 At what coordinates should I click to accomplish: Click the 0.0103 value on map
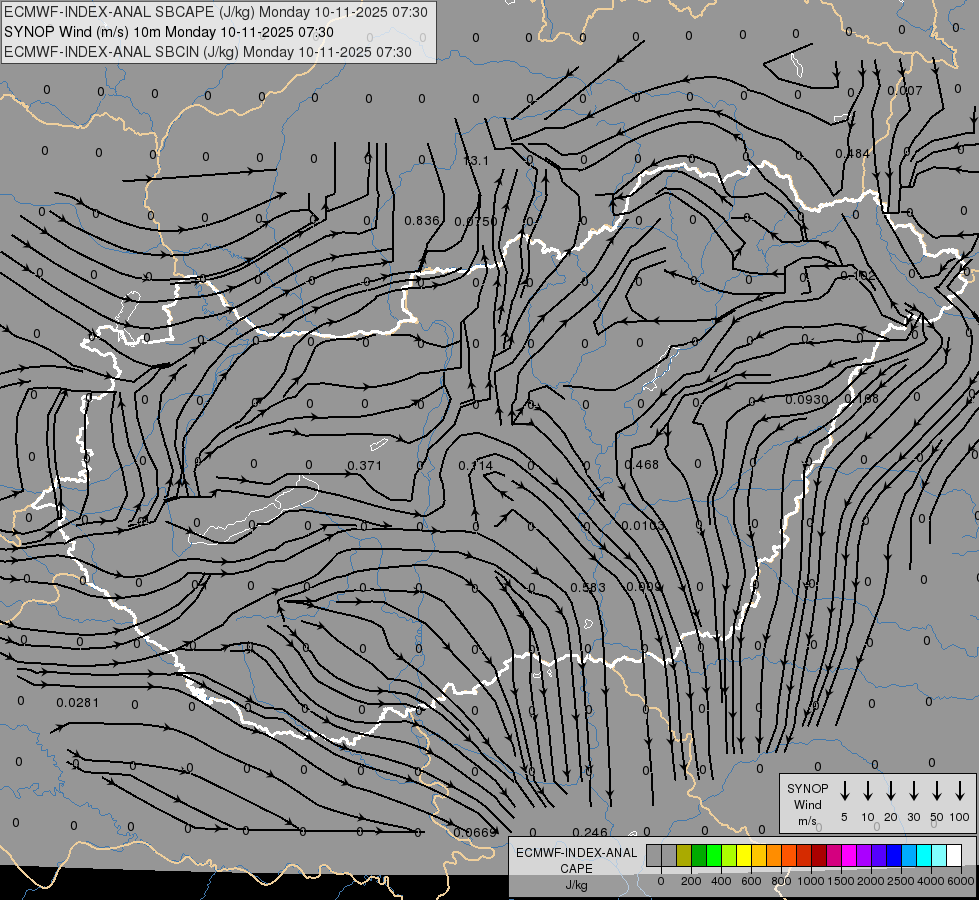(x=643, y=525)
